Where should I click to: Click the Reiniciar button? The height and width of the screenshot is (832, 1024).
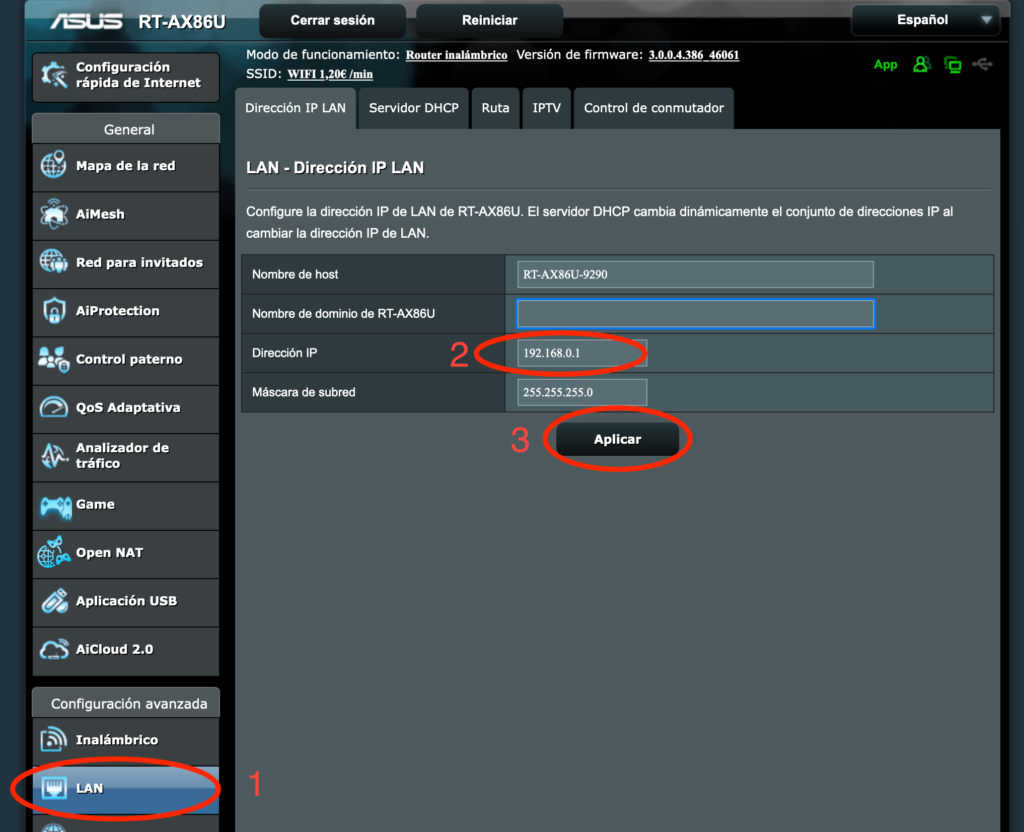click(490, 20)
